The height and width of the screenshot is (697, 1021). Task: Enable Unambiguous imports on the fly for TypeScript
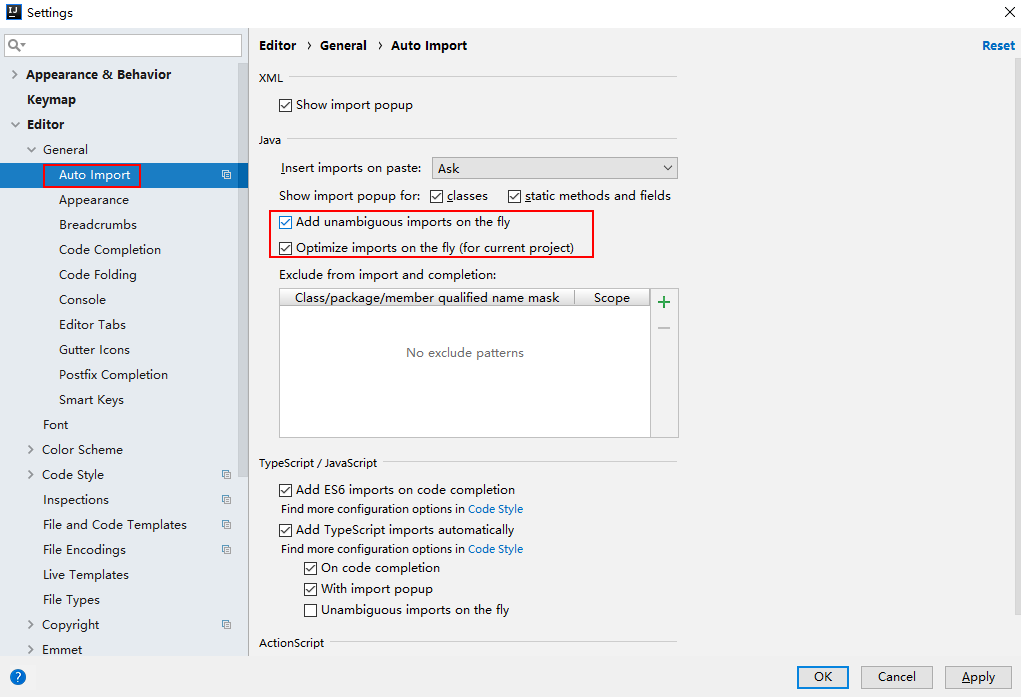pyautogui.click(x=311, y=610)
